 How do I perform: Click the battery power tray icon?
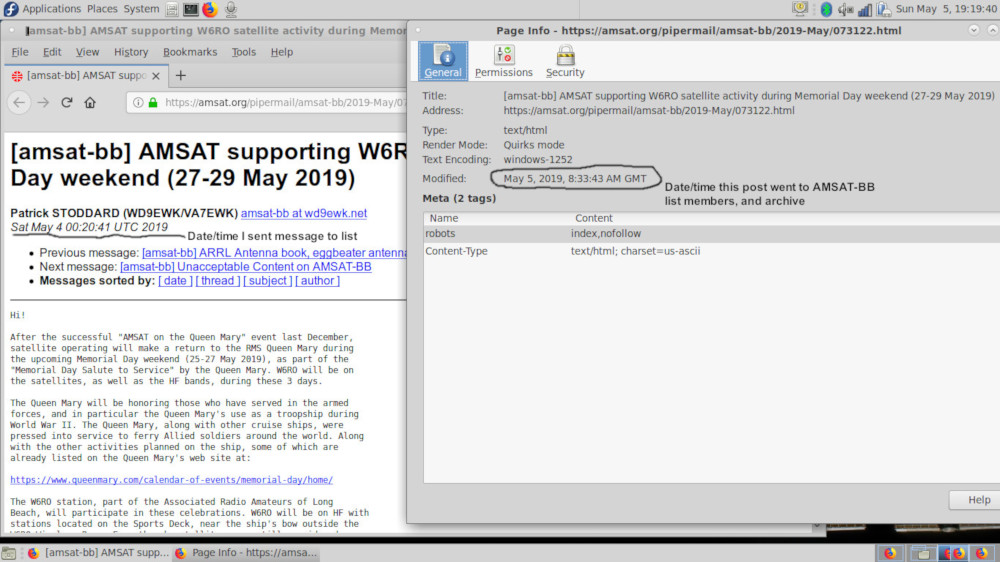883,9
